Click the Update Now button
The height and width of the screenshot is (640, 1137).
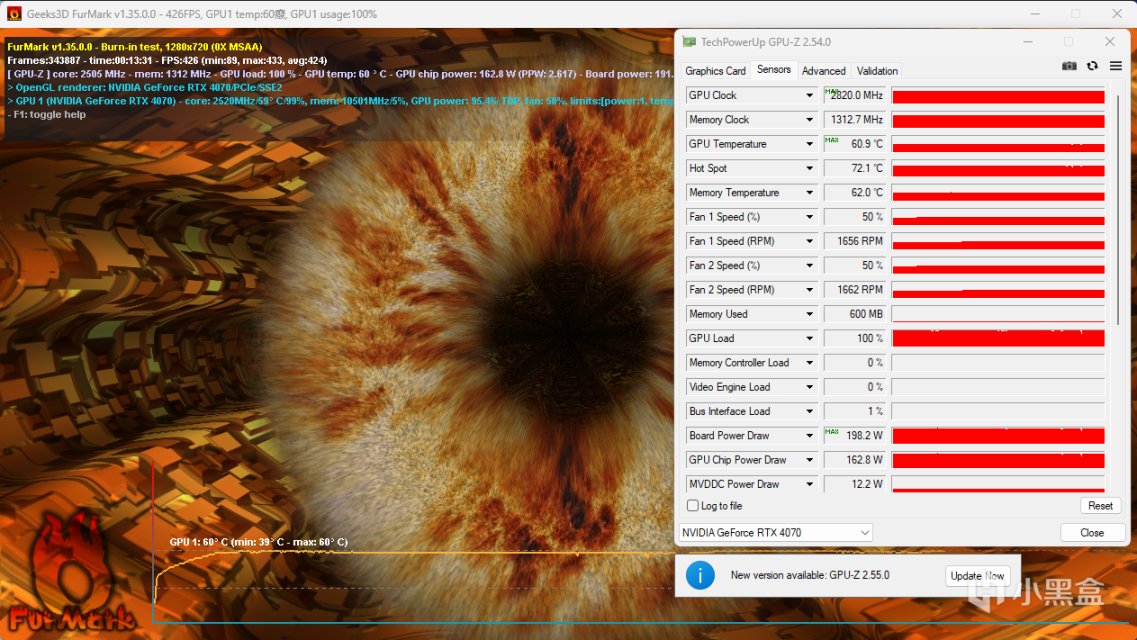[978, 576]
